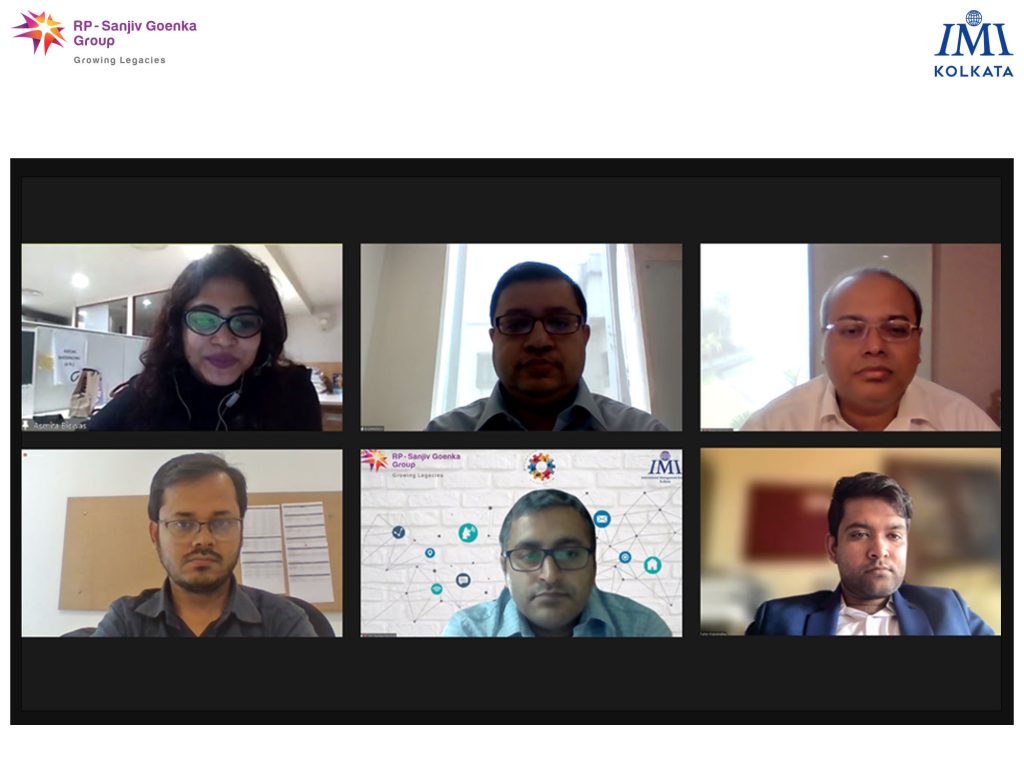
Task: Click the dark chat bubble icon in virtual background
Action: [x=463, y=580]
